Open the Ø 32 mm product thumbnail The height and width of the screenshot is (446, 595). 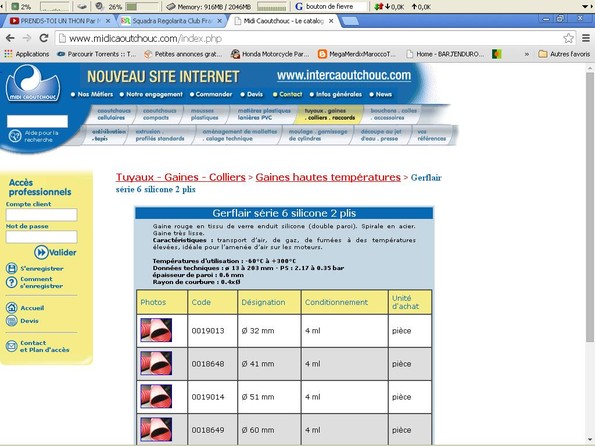[156, 330]
